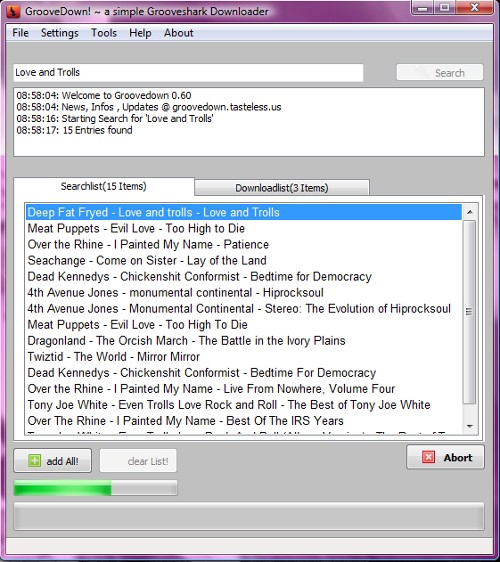Screen dimensions: 500x562
Task: Open the Settings menu
Action: tap(59, 33)
